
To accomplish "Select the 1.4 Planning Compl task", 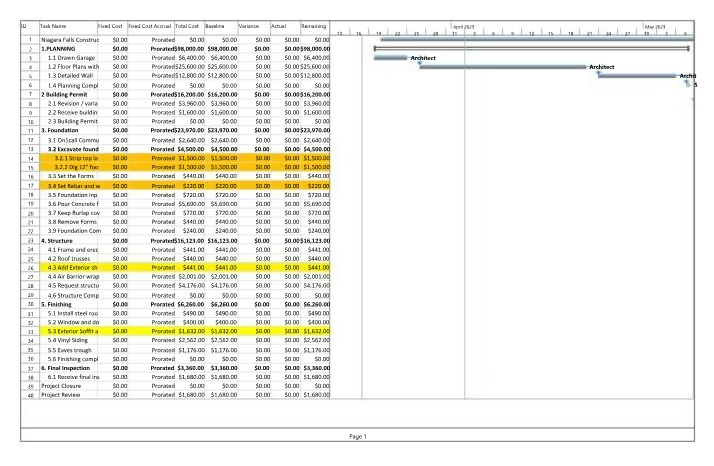I will (x=73, y=86).
